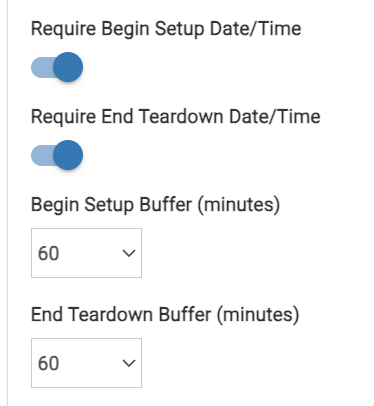The height and width of the screenshot is (406, 374).
Task: Click the blue knob of Begin Setup toggle
Action: click(68, 67)
